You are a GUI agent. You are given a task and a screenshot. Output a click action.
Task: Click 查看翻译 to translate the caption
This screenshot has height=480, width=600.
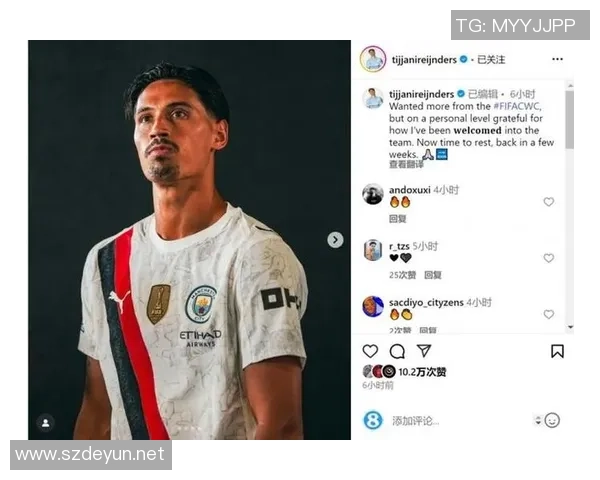point(406,165)
